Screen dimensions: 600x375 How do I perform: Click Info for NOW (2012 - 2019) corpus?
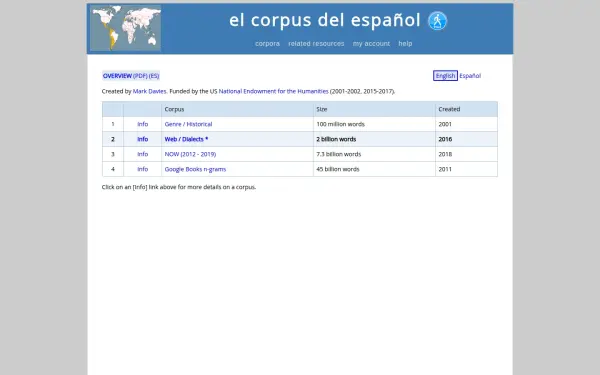click(143, 154)
